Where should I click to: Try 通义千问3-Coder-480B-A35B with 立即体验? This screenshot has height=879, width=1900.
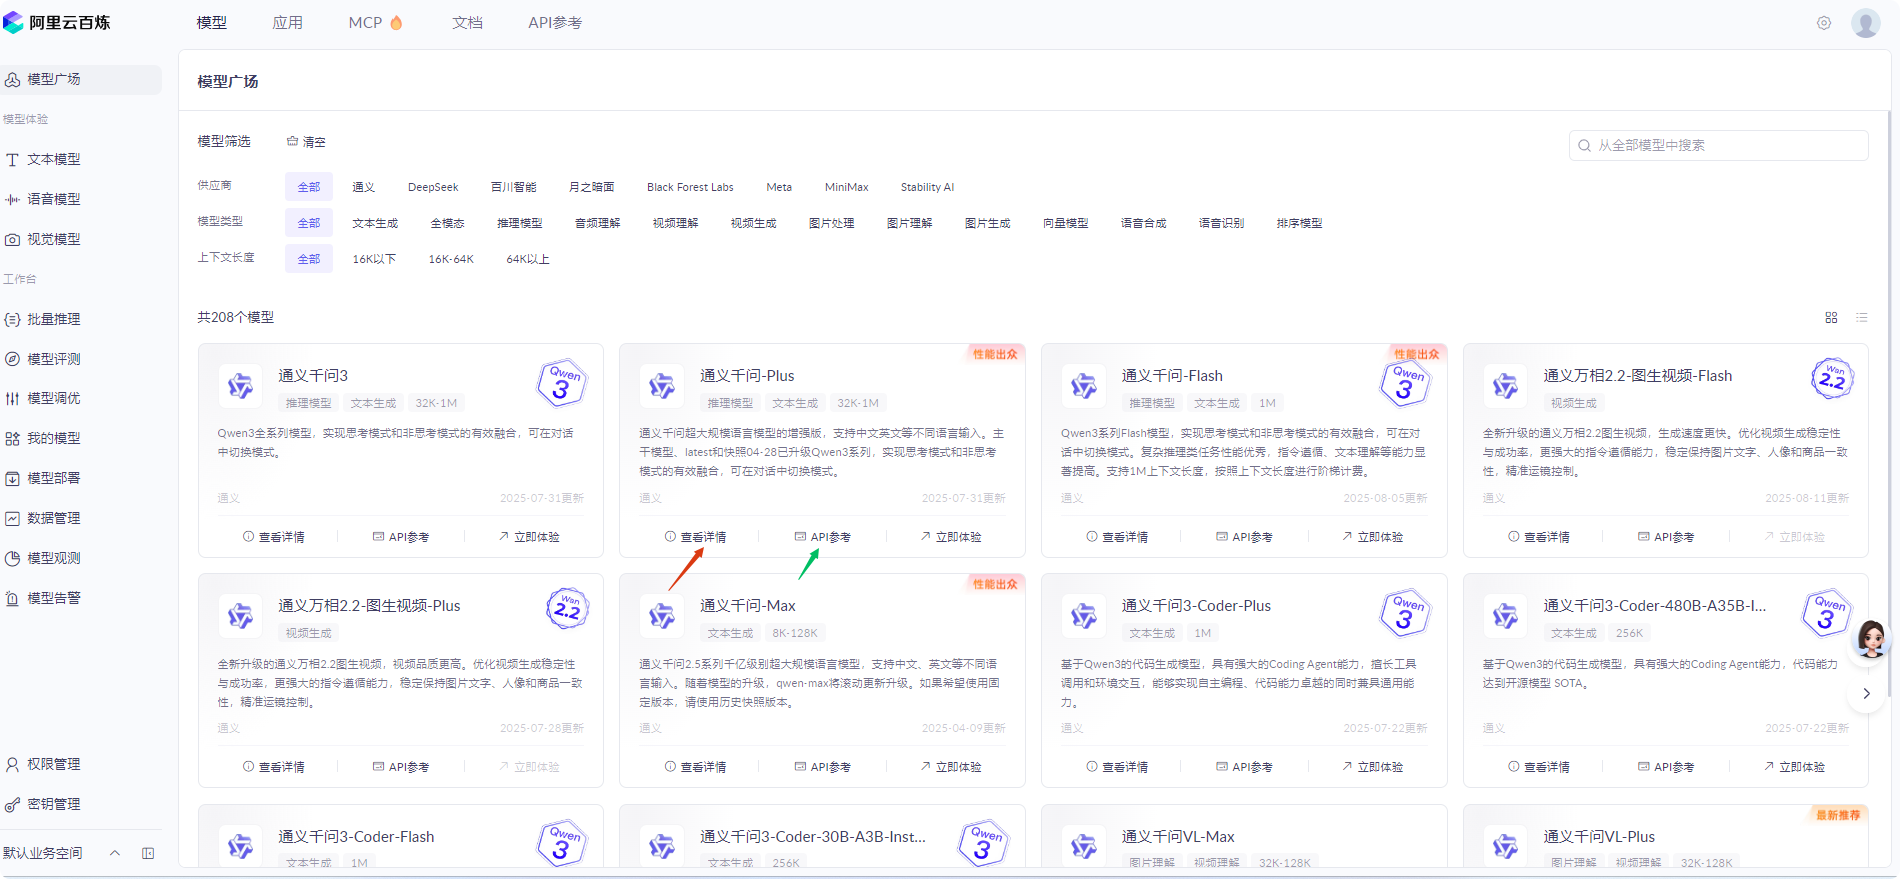pos(1795,767)
